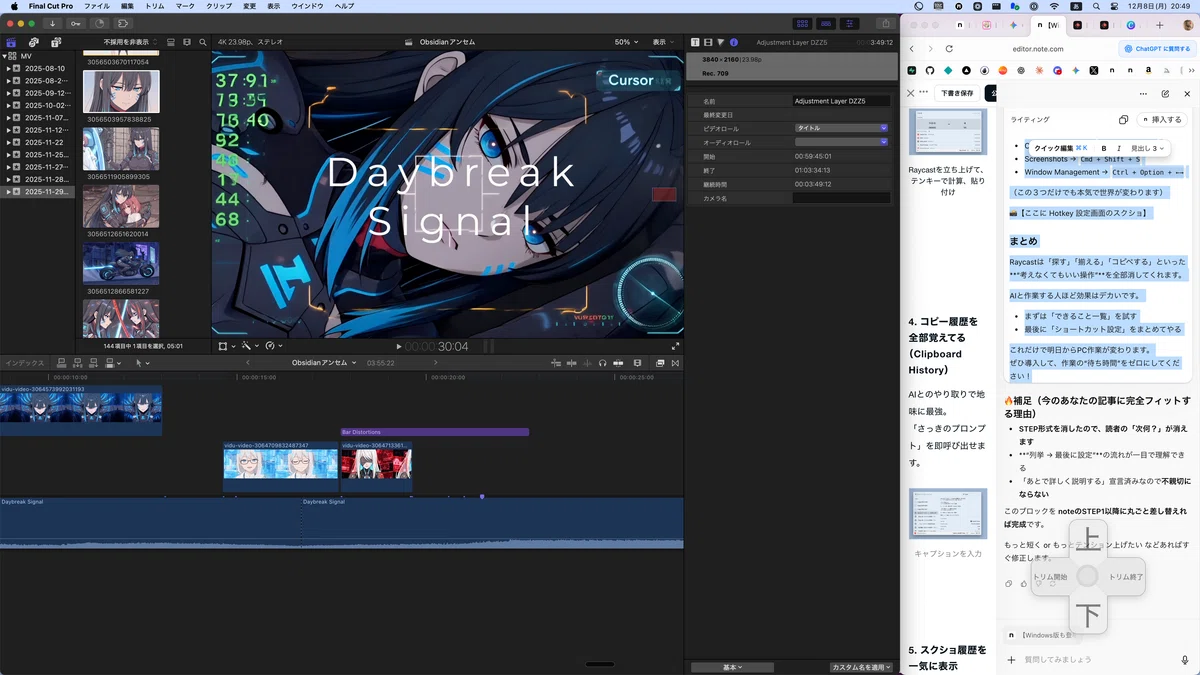Expand the 2025-08-10 event in sidebar
Viewport: 1200px width, 675px height.
8,68
